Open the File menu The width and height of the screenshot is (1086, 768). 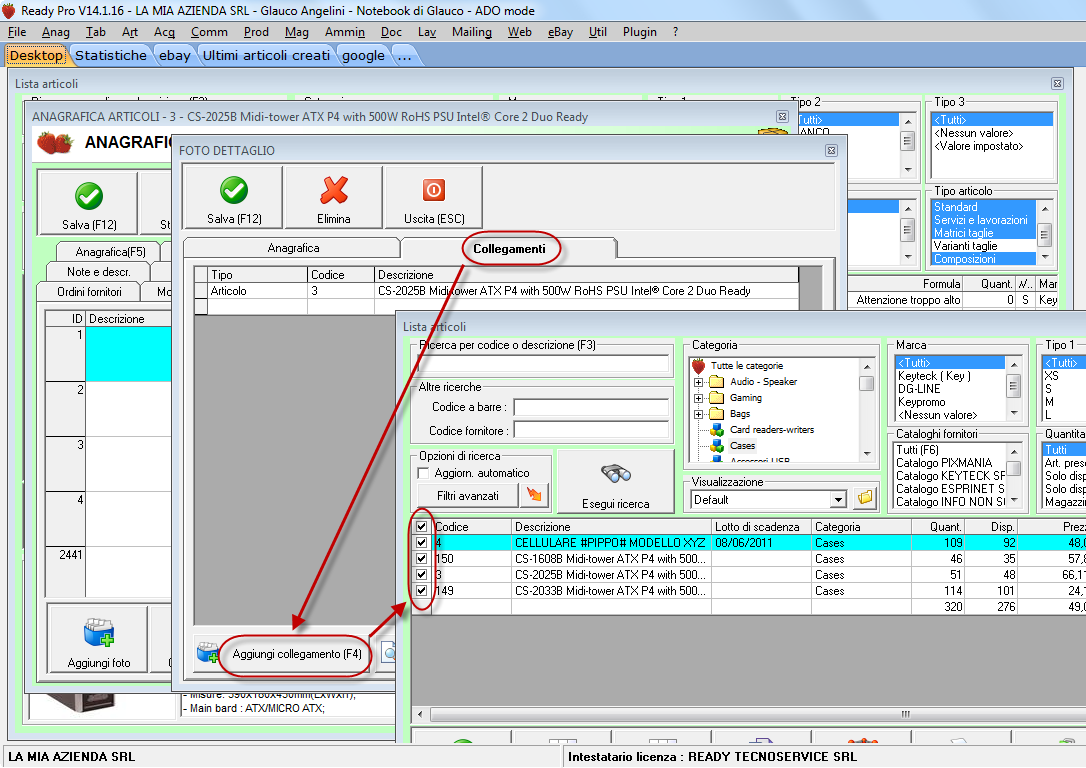(x=17, y=32)
